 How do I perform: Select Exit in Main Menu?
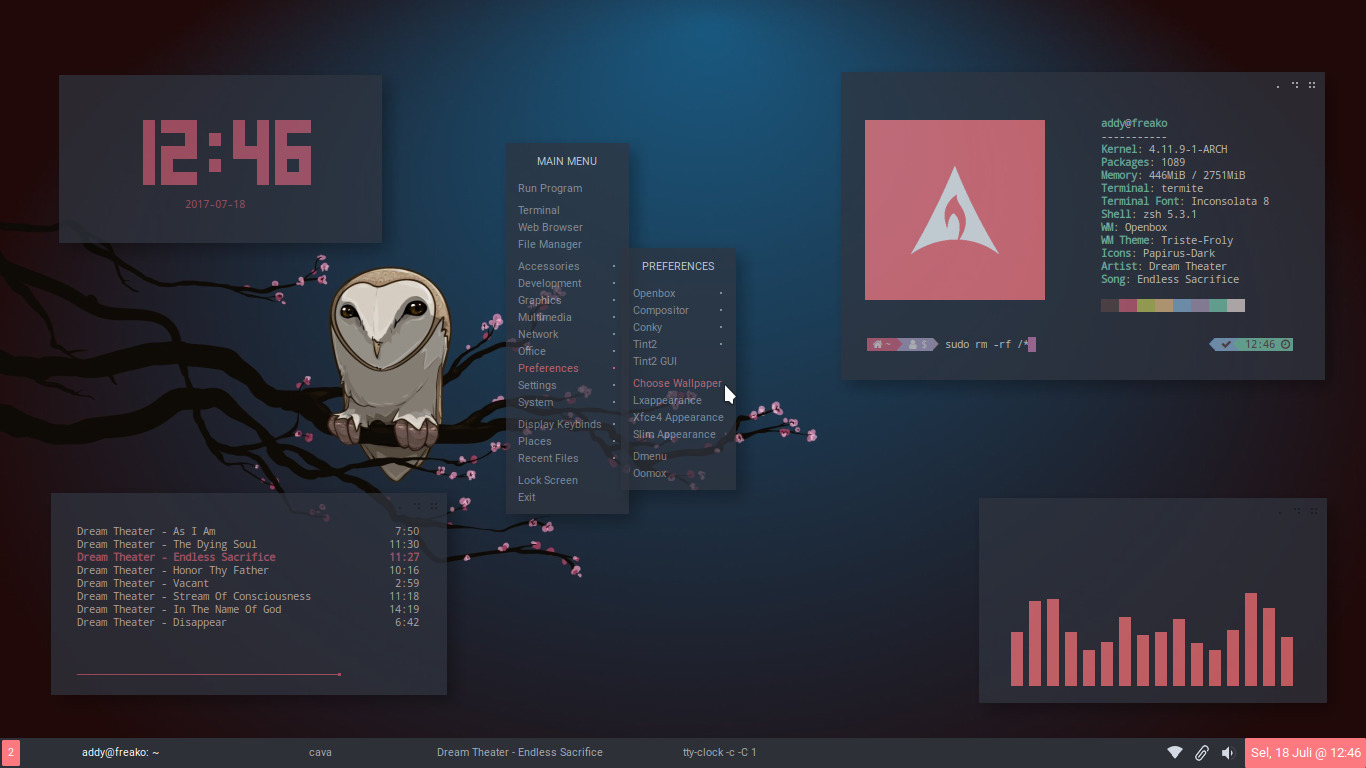(567, 497)
